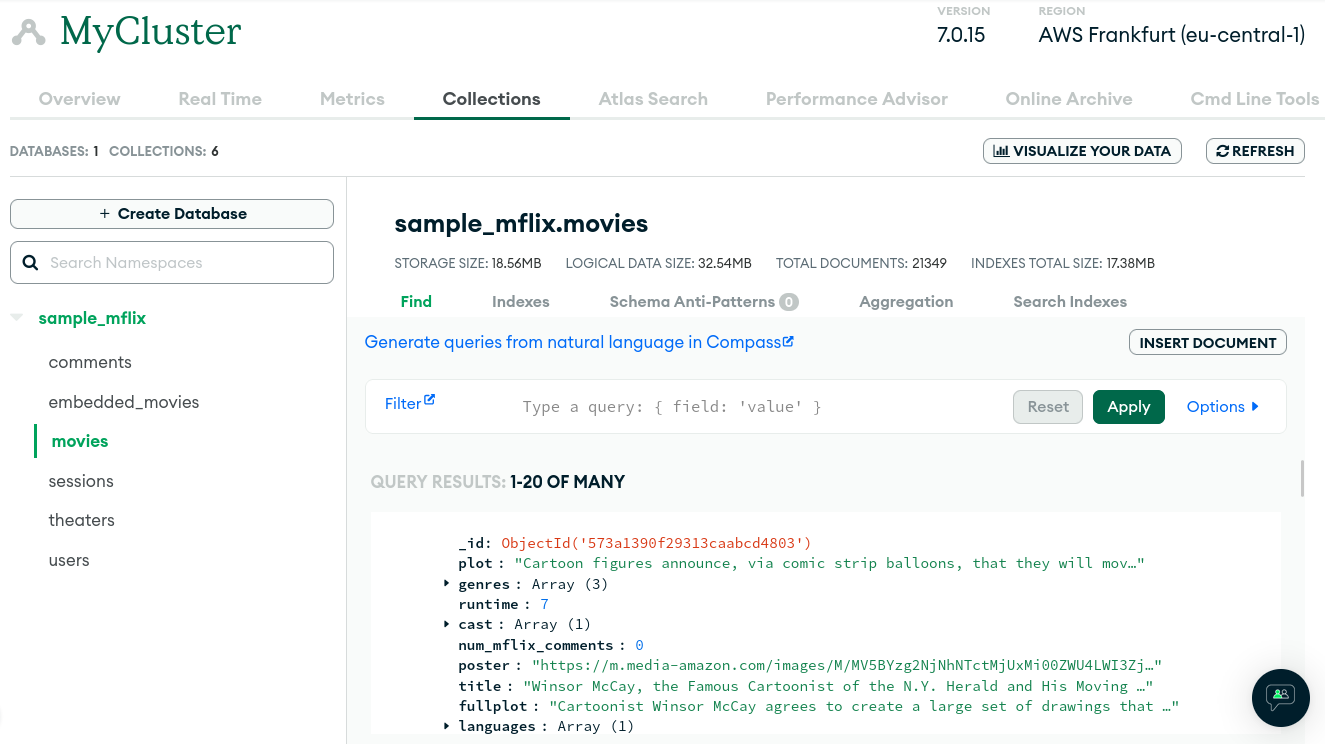Screen dimensions: 1325x744
Task: Select the theaters collection
Action: tap(82, 520)
